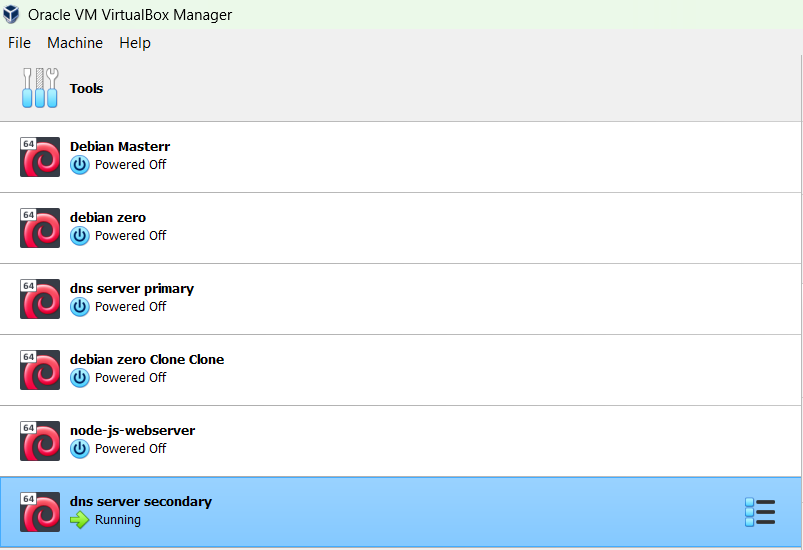Select the dns server primary VM name
This screenshot has width=803, height=550.
[x=132, y=289]
